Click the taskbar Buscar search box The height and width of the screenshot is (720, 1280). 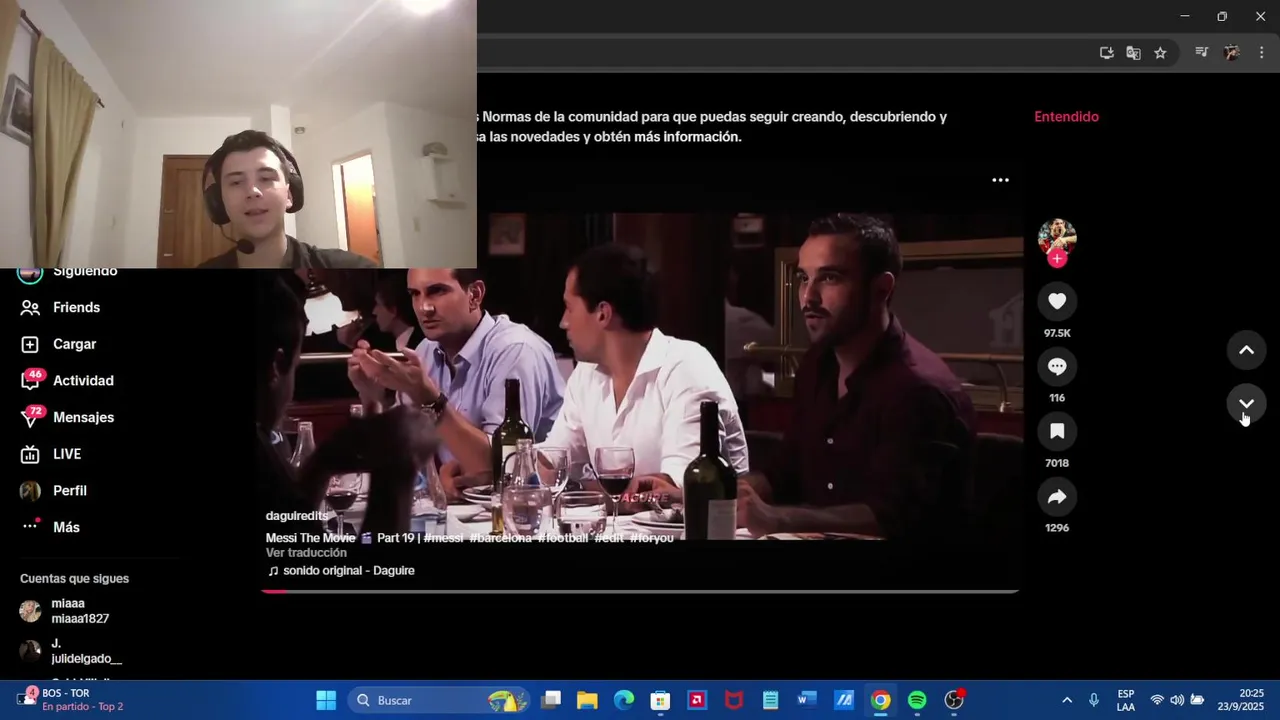coord(439,700)
